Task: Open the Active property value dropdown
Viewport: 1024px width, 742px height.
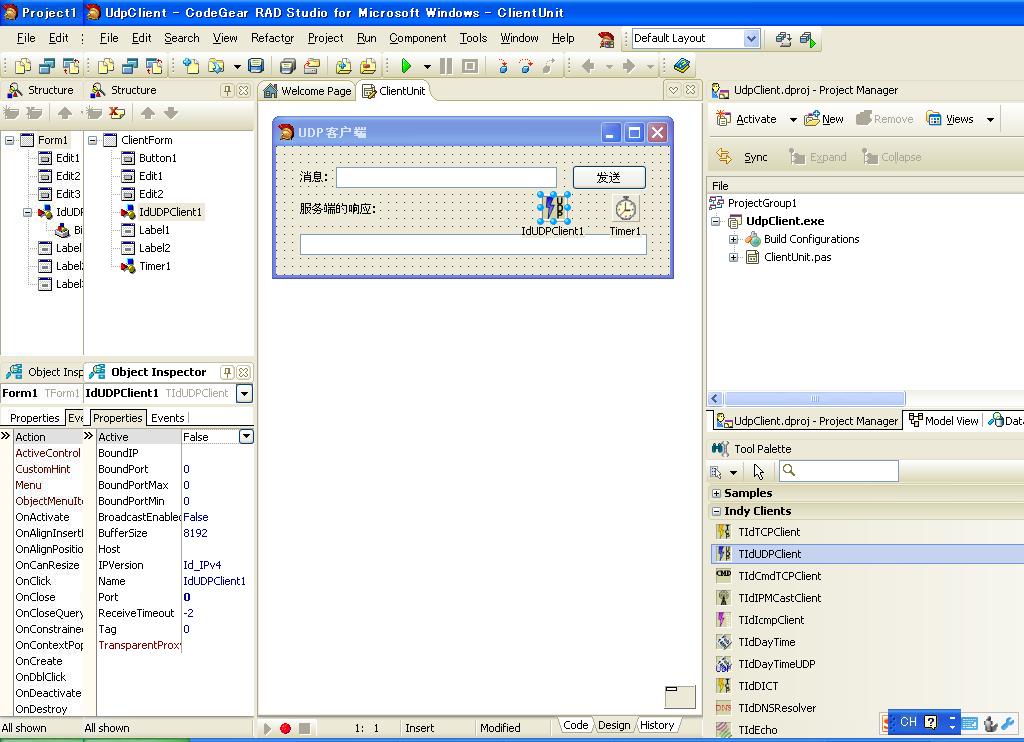Action: coord(246,436)
